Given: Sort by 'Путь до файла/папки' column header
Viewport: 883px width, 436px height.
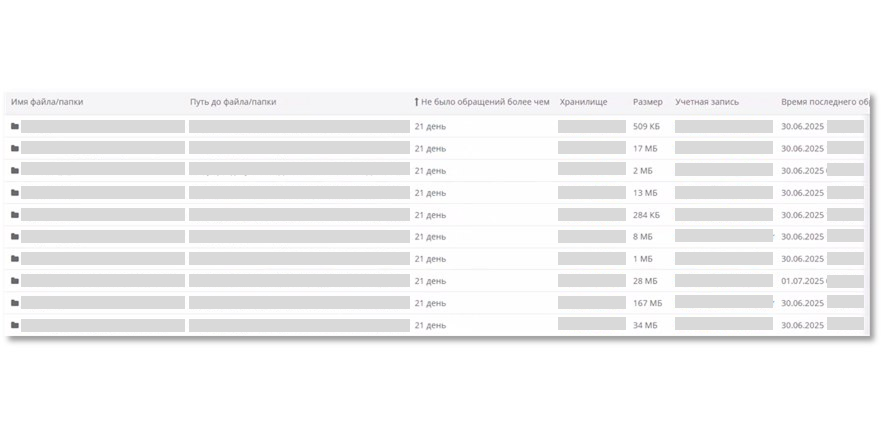Looking at the screenshot, I should (x=233, y=102).
